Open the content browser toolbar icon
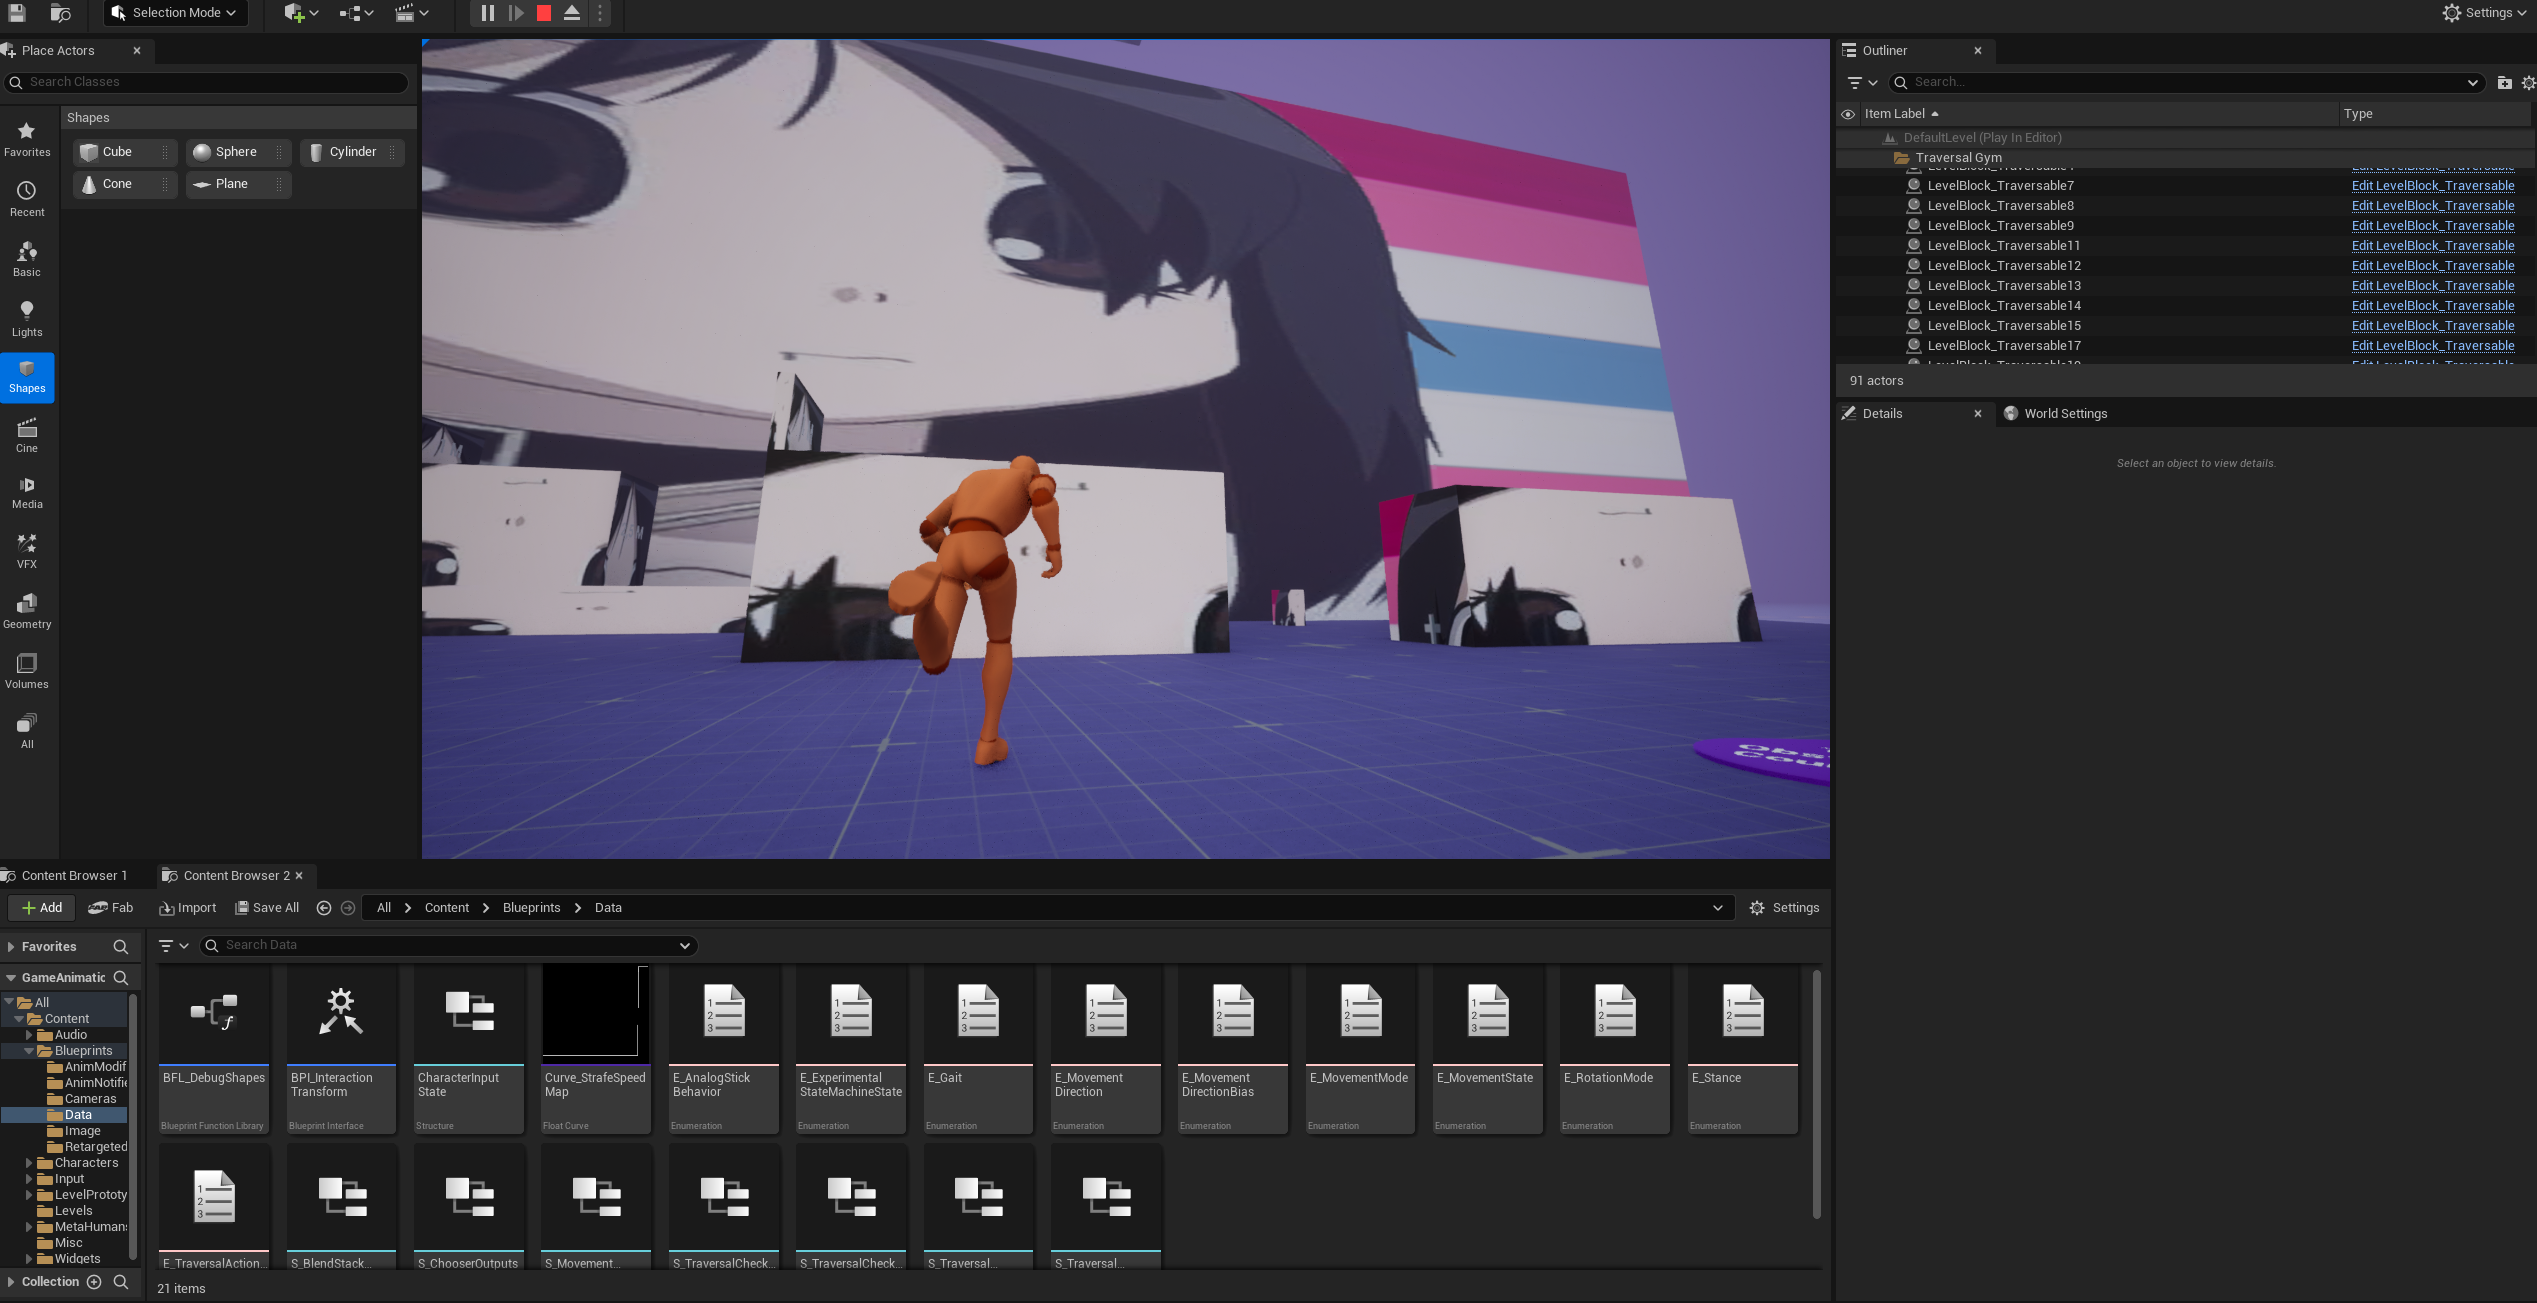 tap(61, 13)
